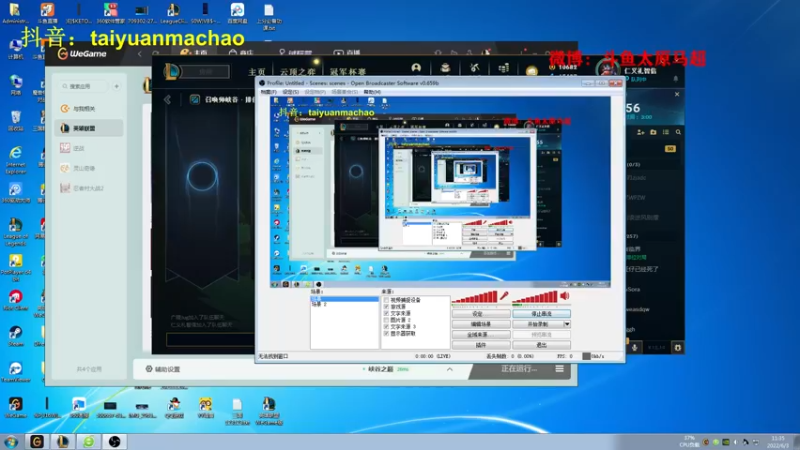Close the League social panel with X
The width and height of the screenshot is (800, 450).
point(677,94)
